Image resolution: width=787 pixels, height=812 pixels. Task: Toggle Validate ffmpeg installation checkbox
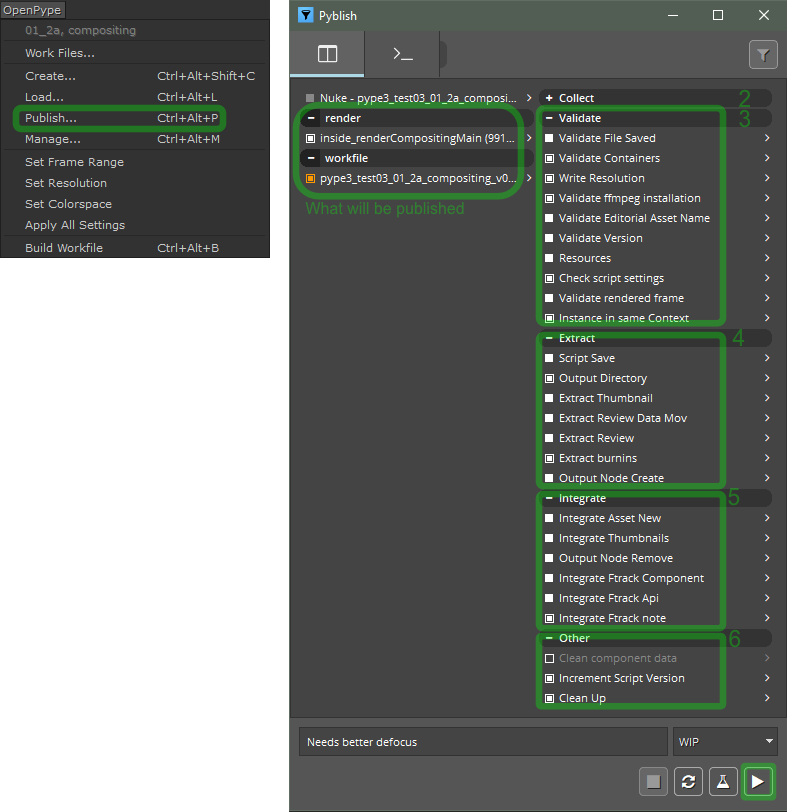[x=549, y=198]
